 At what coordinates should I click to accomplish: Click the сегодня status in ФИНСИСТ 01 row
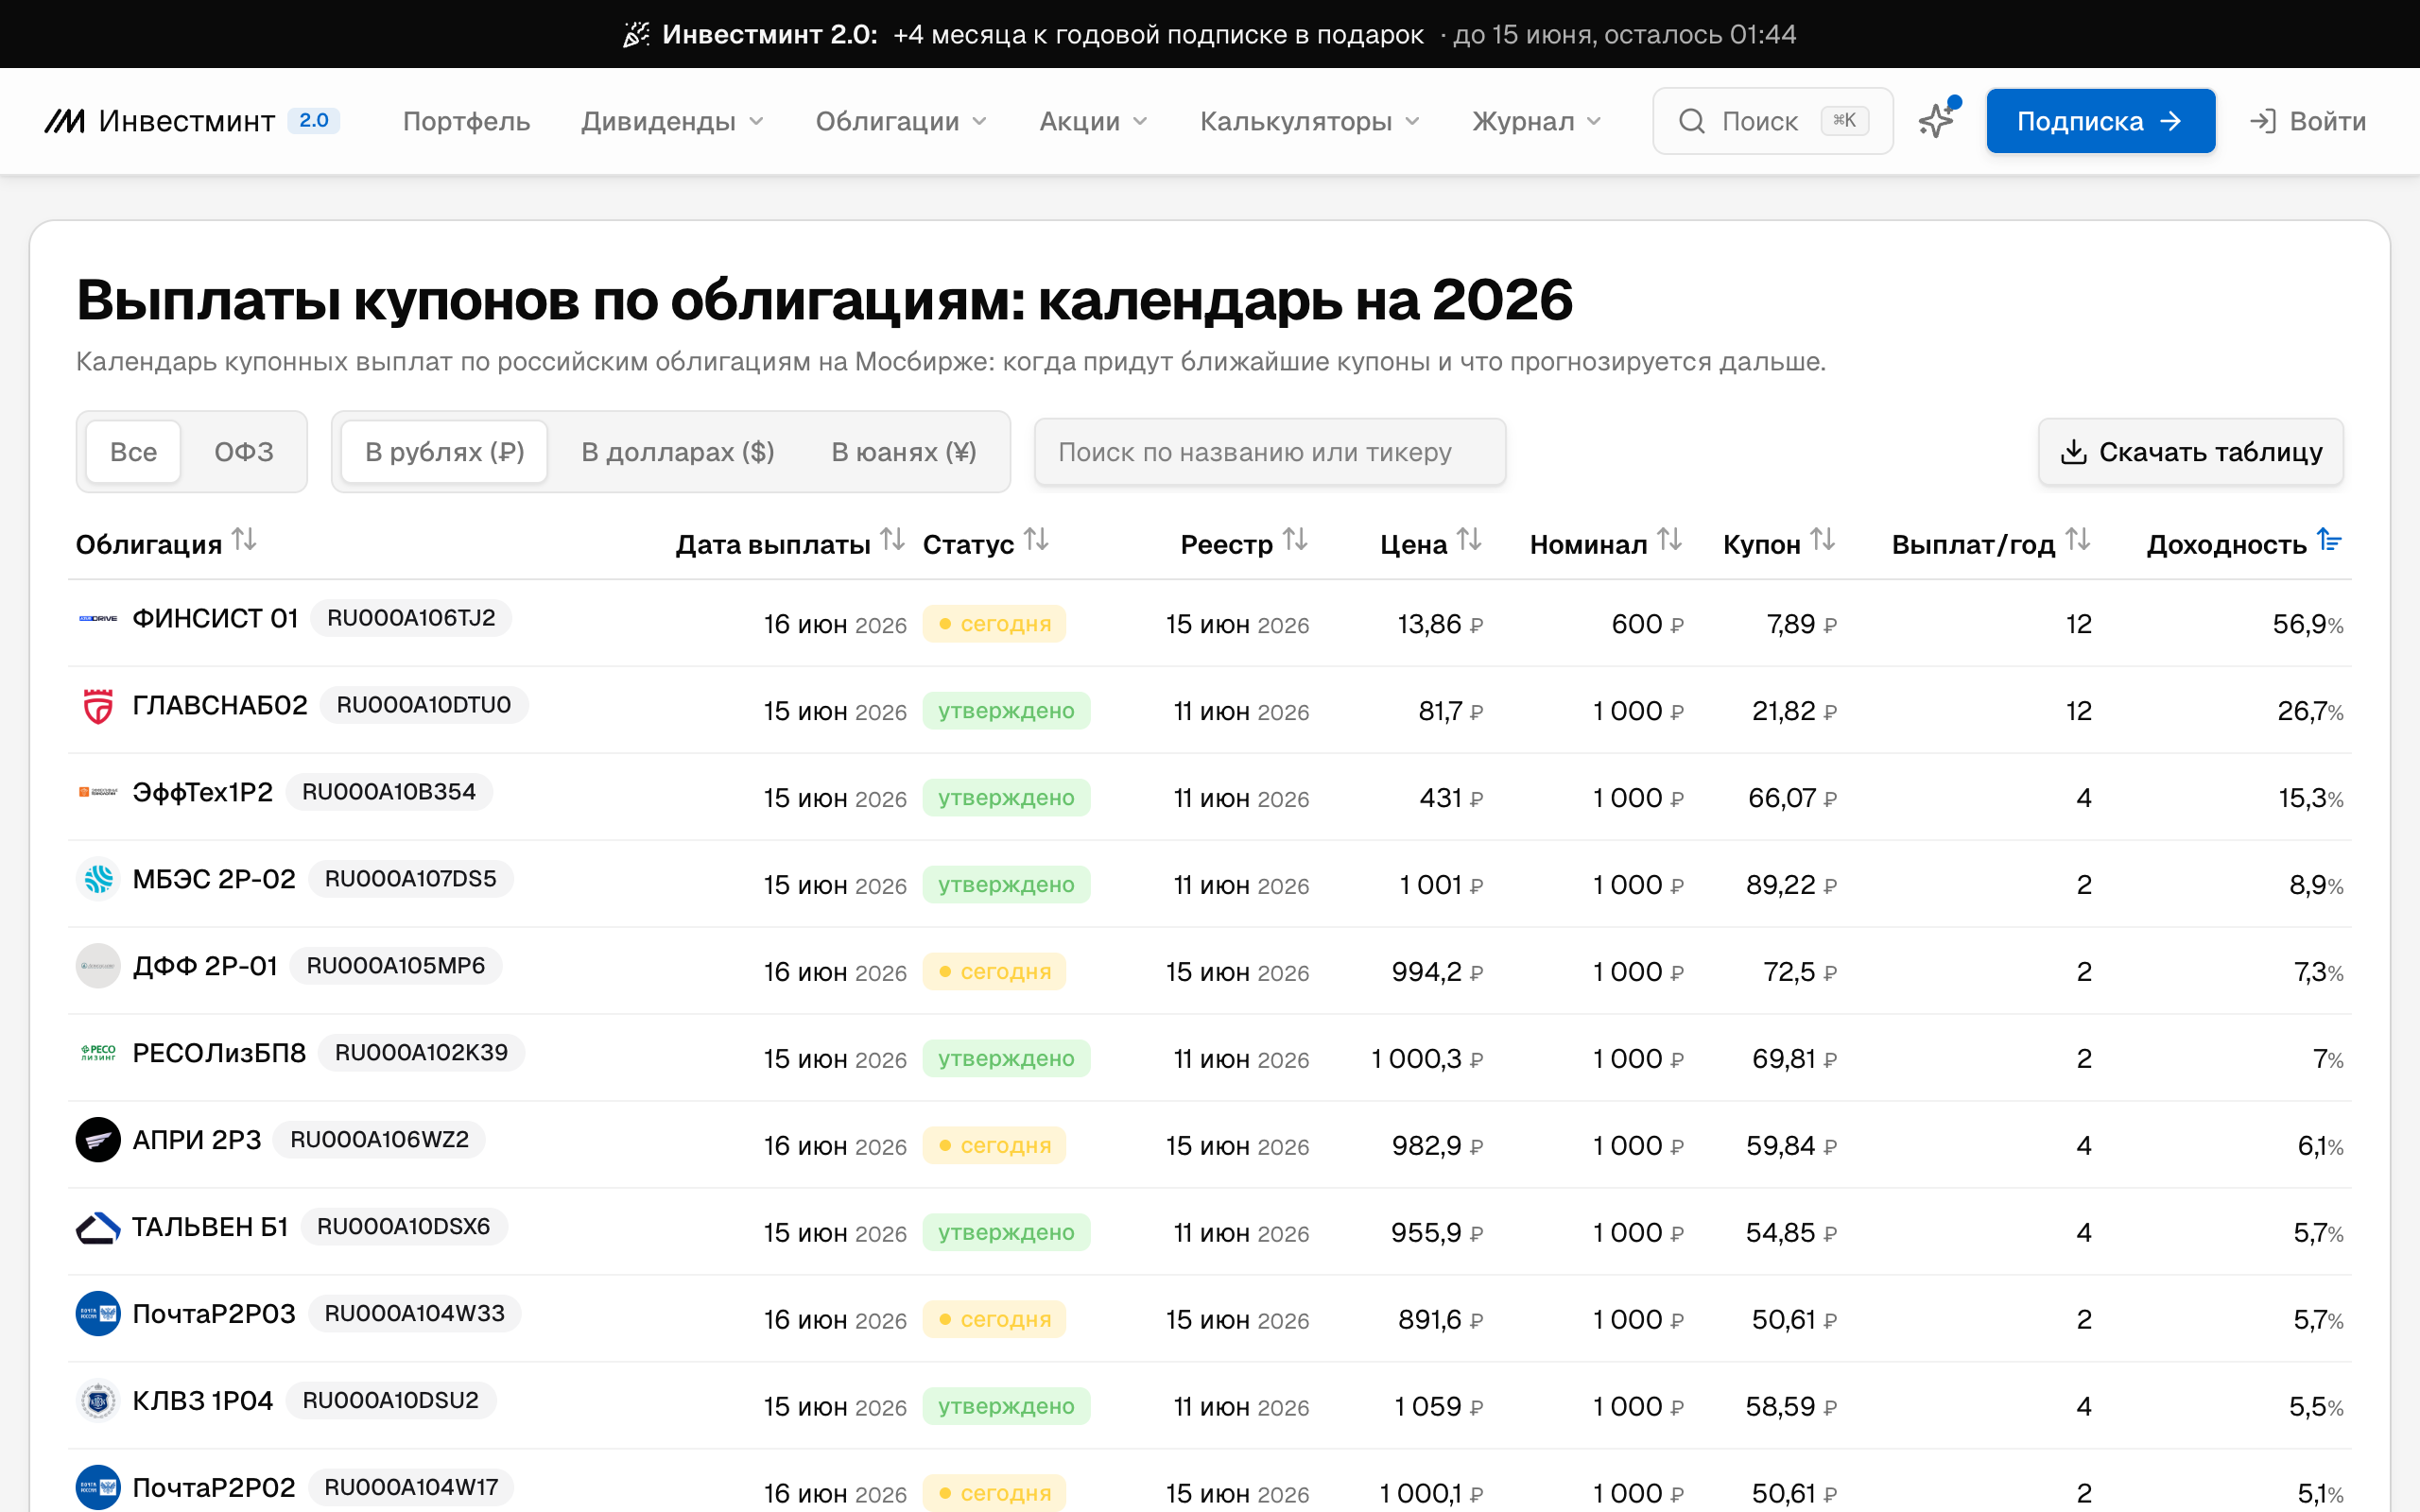994,624
